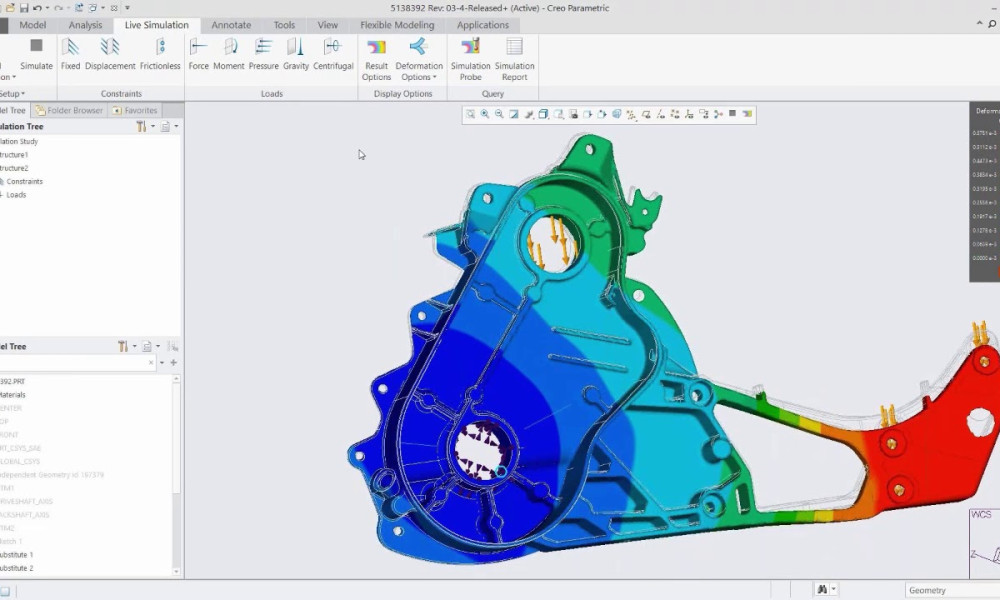The height and width of the screenshot is (600, 1000).
Task: Open Model Tree settings dropdown
Action: point(127,346)
